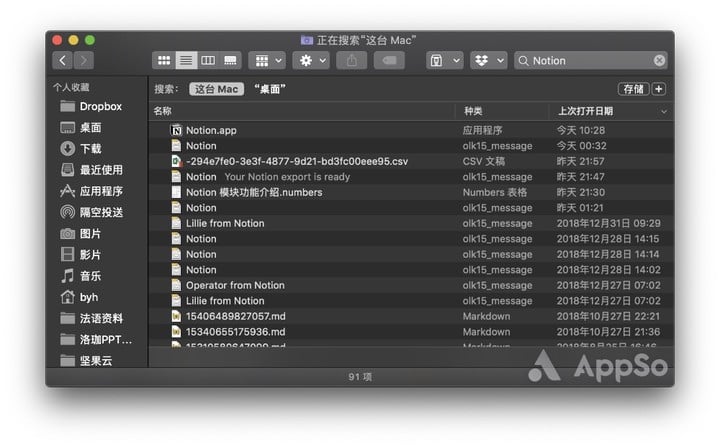Toggle sort direction chevron in date column
Image resolution: width=720 pixels, height=447 pixels.
[x=664, y=112]
